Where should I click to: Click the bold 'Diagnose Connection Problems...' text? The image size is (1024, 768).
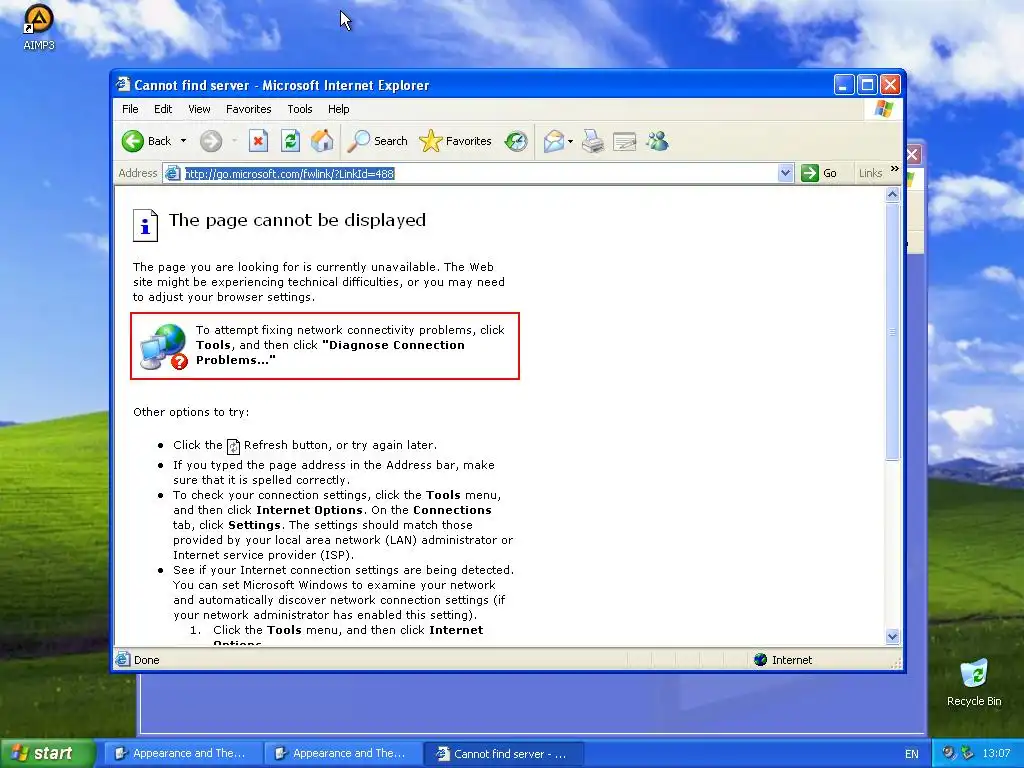click(330, 353)
